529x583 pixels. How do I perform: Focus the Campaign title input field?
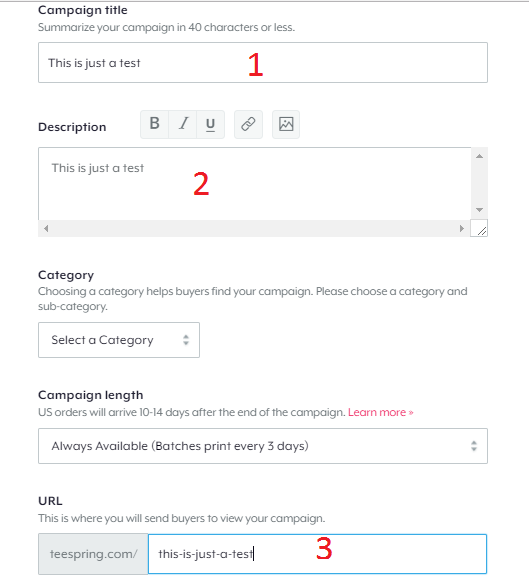coord(263,62)
